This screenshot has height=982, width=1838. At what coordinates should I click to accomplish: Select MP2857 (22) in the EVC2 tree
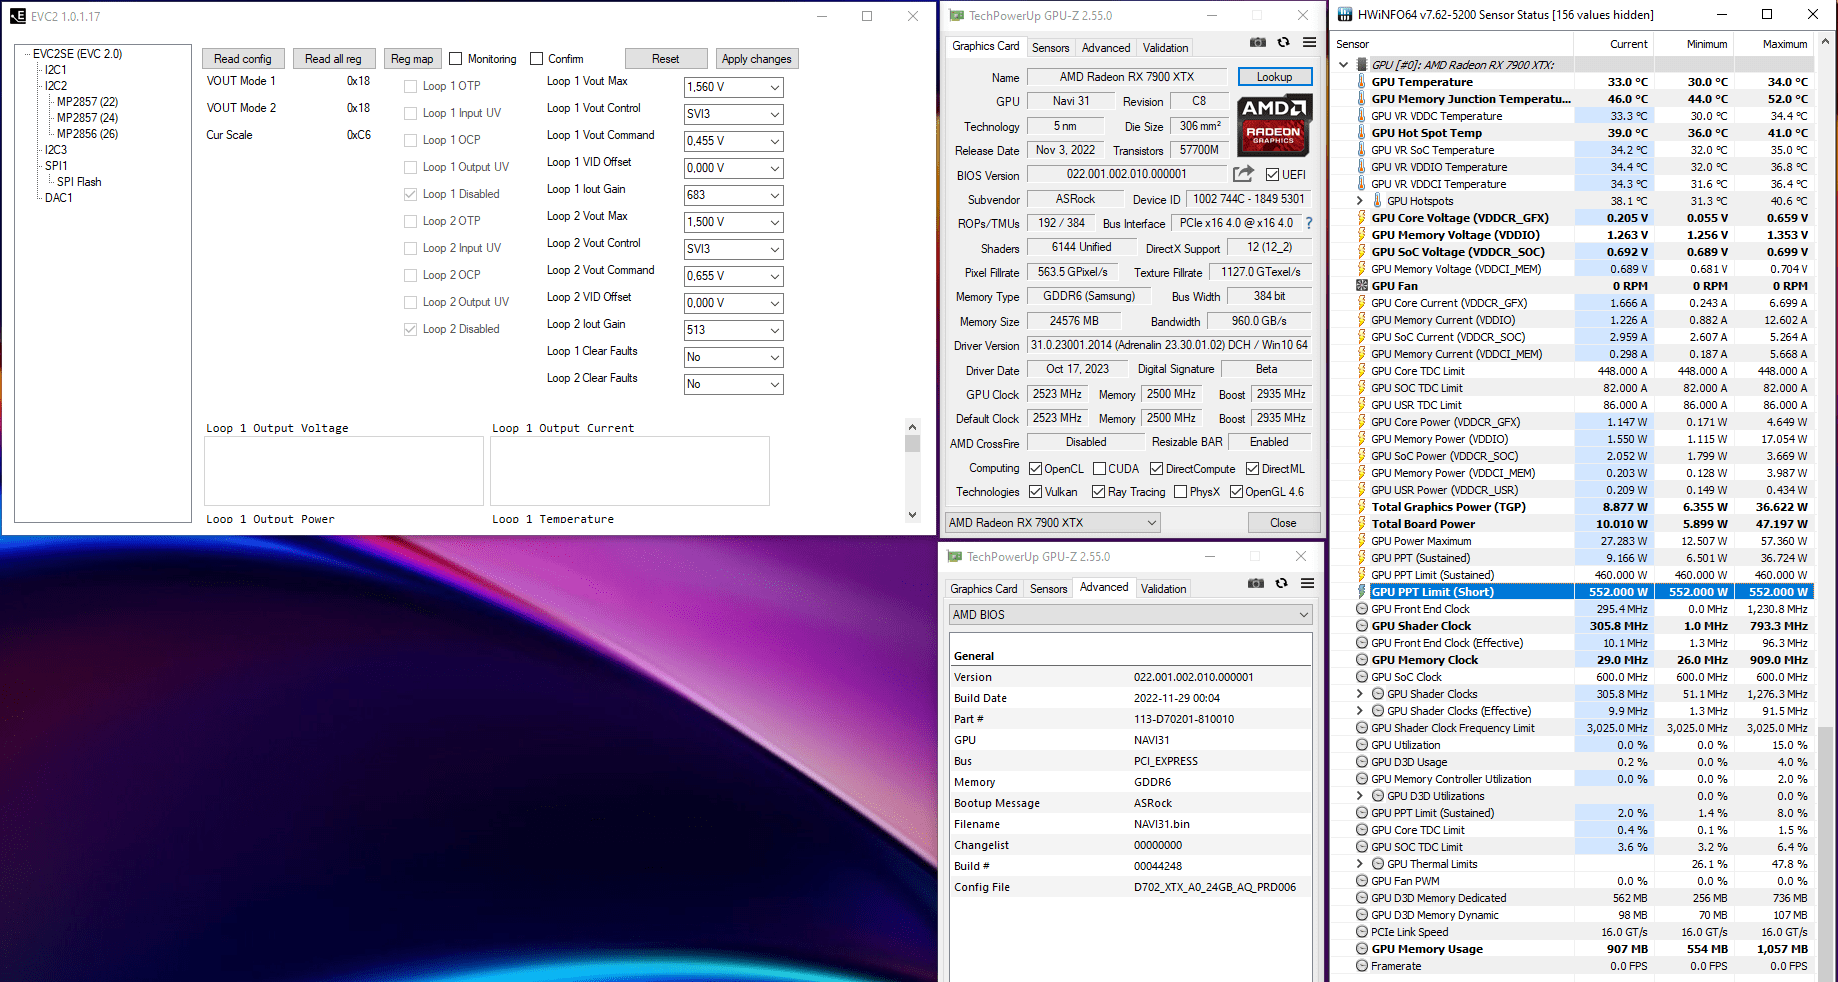click(x=87, y=102)
